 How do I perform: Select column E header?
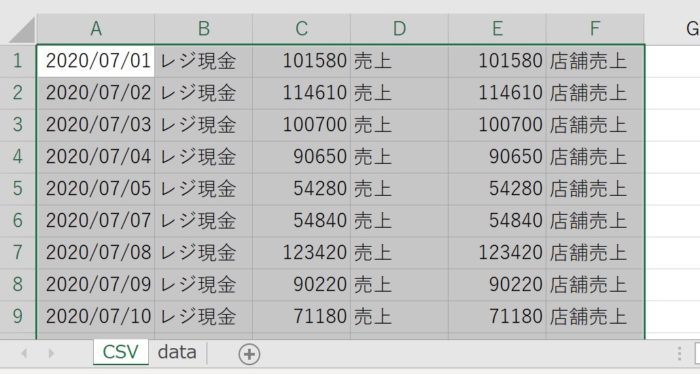497,29
